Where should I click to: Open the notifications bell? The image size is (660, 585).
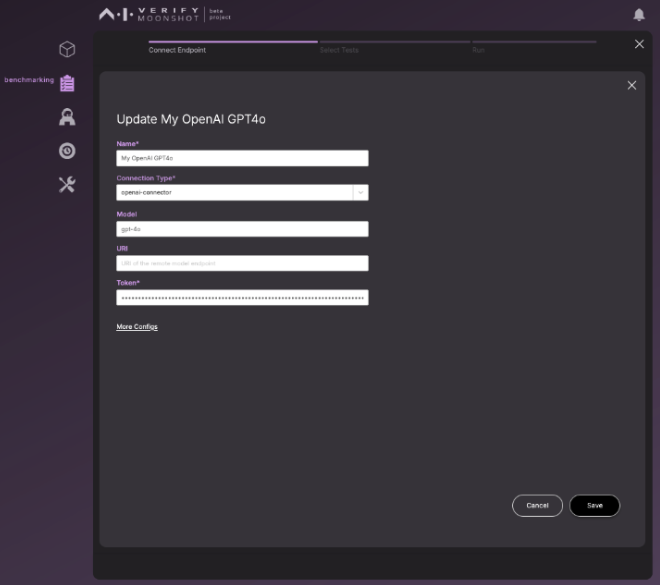click(x=639, y=15)
